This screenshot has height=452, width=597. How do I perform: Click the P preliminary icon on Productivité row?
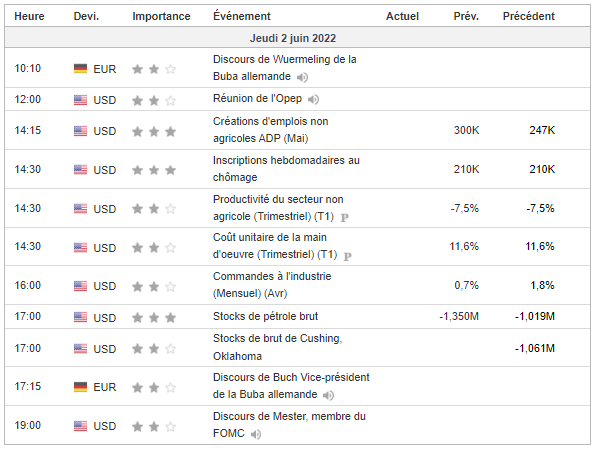pos(345,217)
